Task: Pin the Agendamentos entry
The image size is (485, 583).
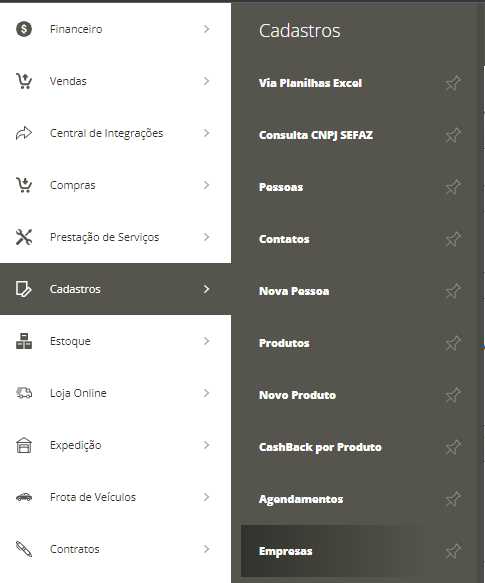Action: coord(453,499)
